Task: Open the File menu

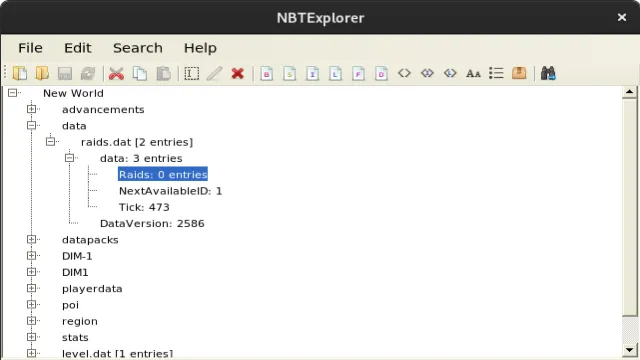Action: (x=30, y=48)
